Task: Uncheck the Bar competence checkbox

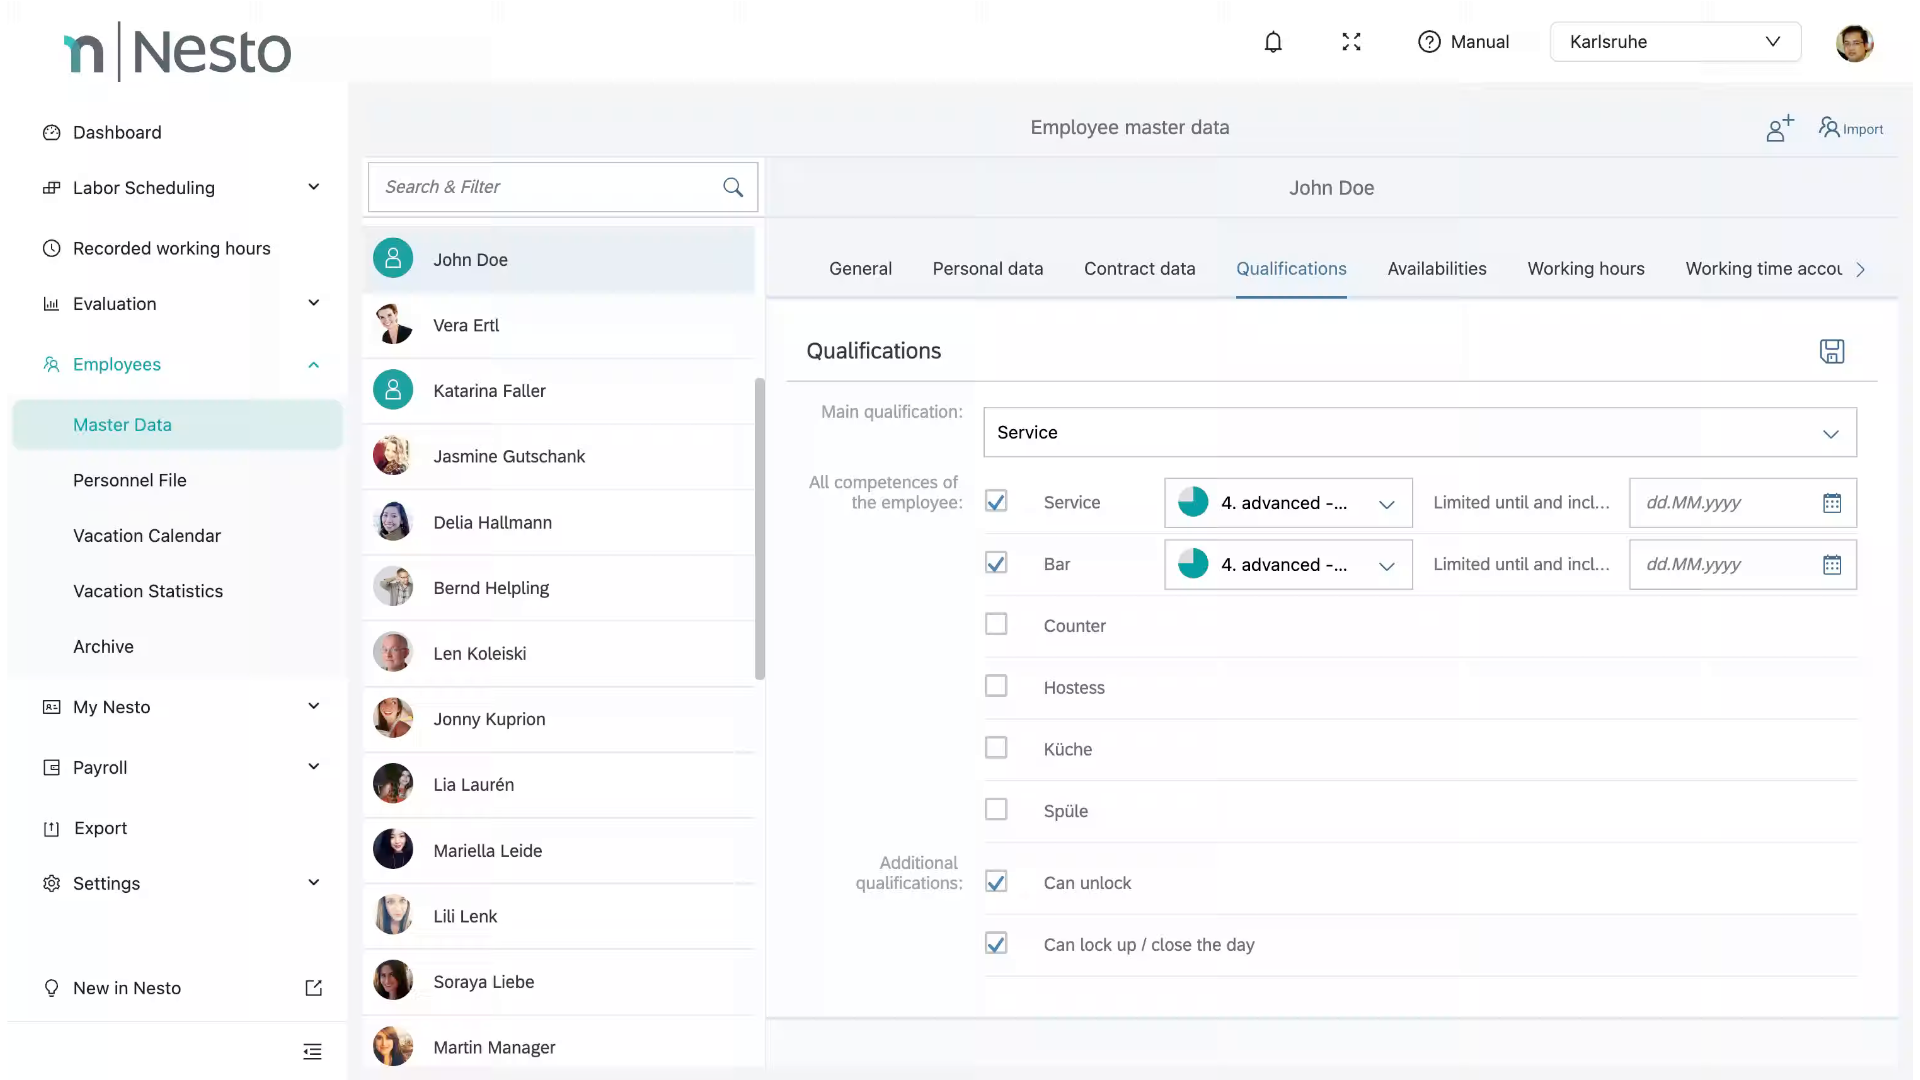Action: tap(996, 563)
